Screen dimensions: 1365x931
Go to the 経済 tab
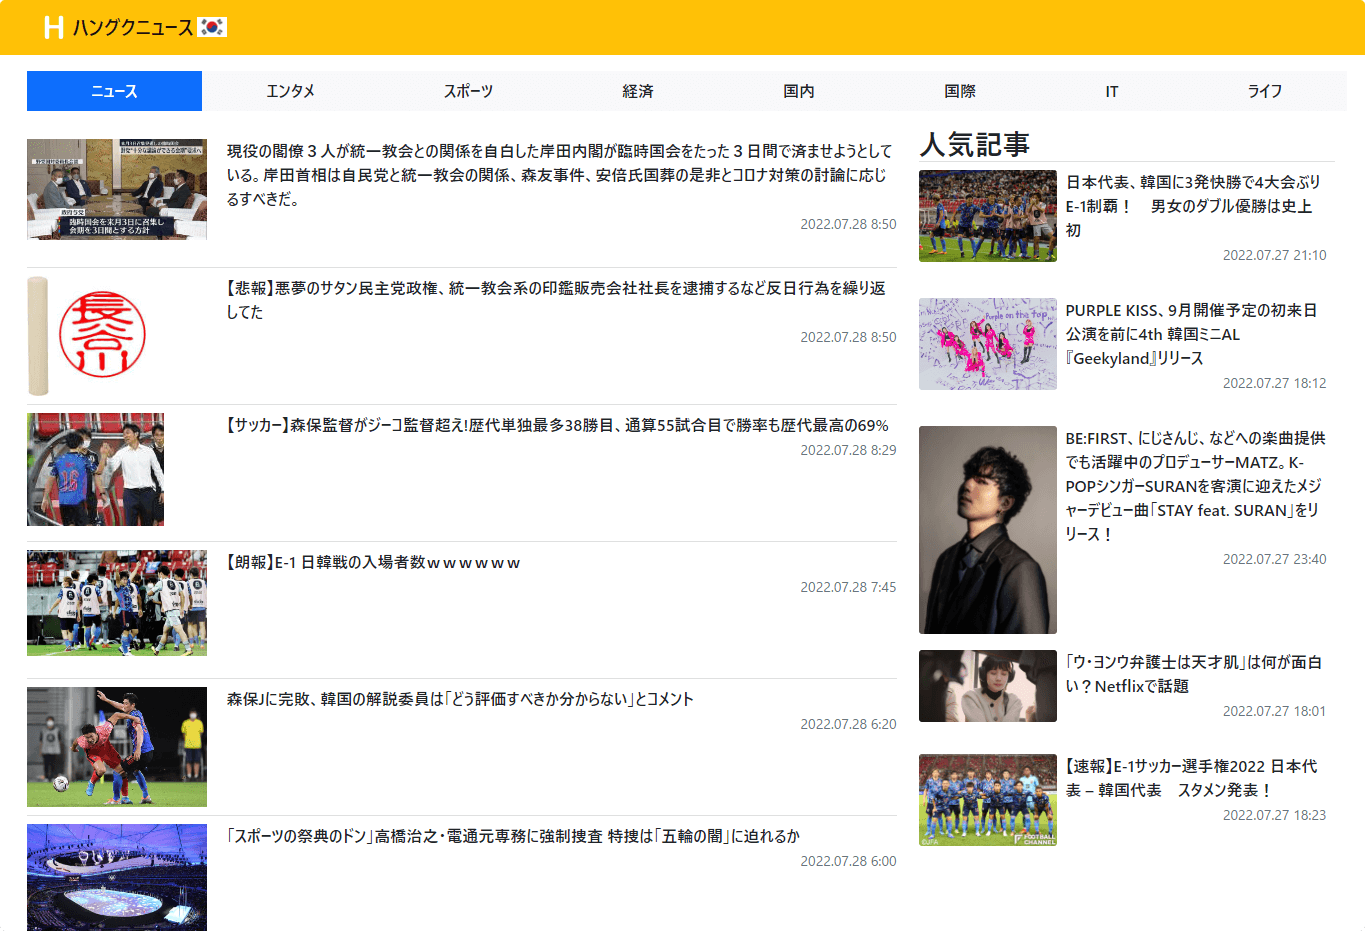coord(637,91)
